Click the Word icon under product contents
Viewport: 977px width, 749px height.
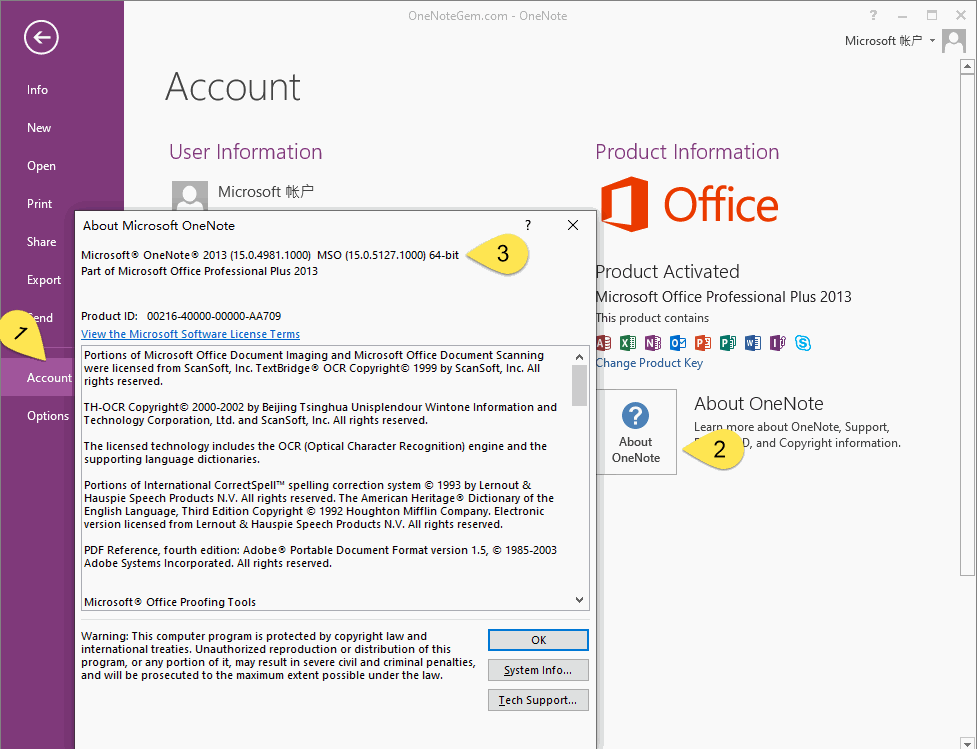(753, 343)
